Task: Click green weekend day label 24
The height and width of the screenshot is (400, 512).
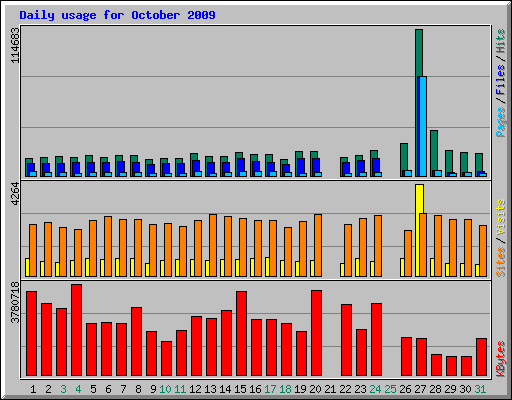Action: click(375, 389)
